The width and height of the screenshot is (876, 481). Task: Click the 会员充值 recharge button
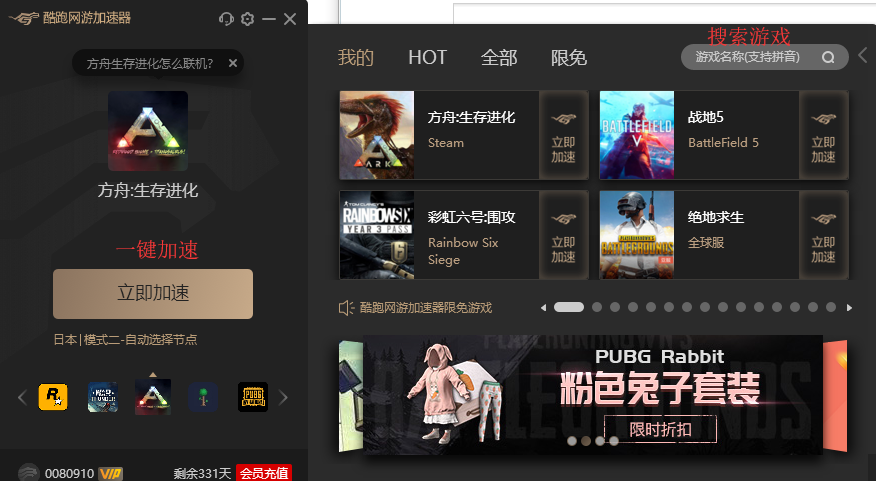click(x=264, y=473)
